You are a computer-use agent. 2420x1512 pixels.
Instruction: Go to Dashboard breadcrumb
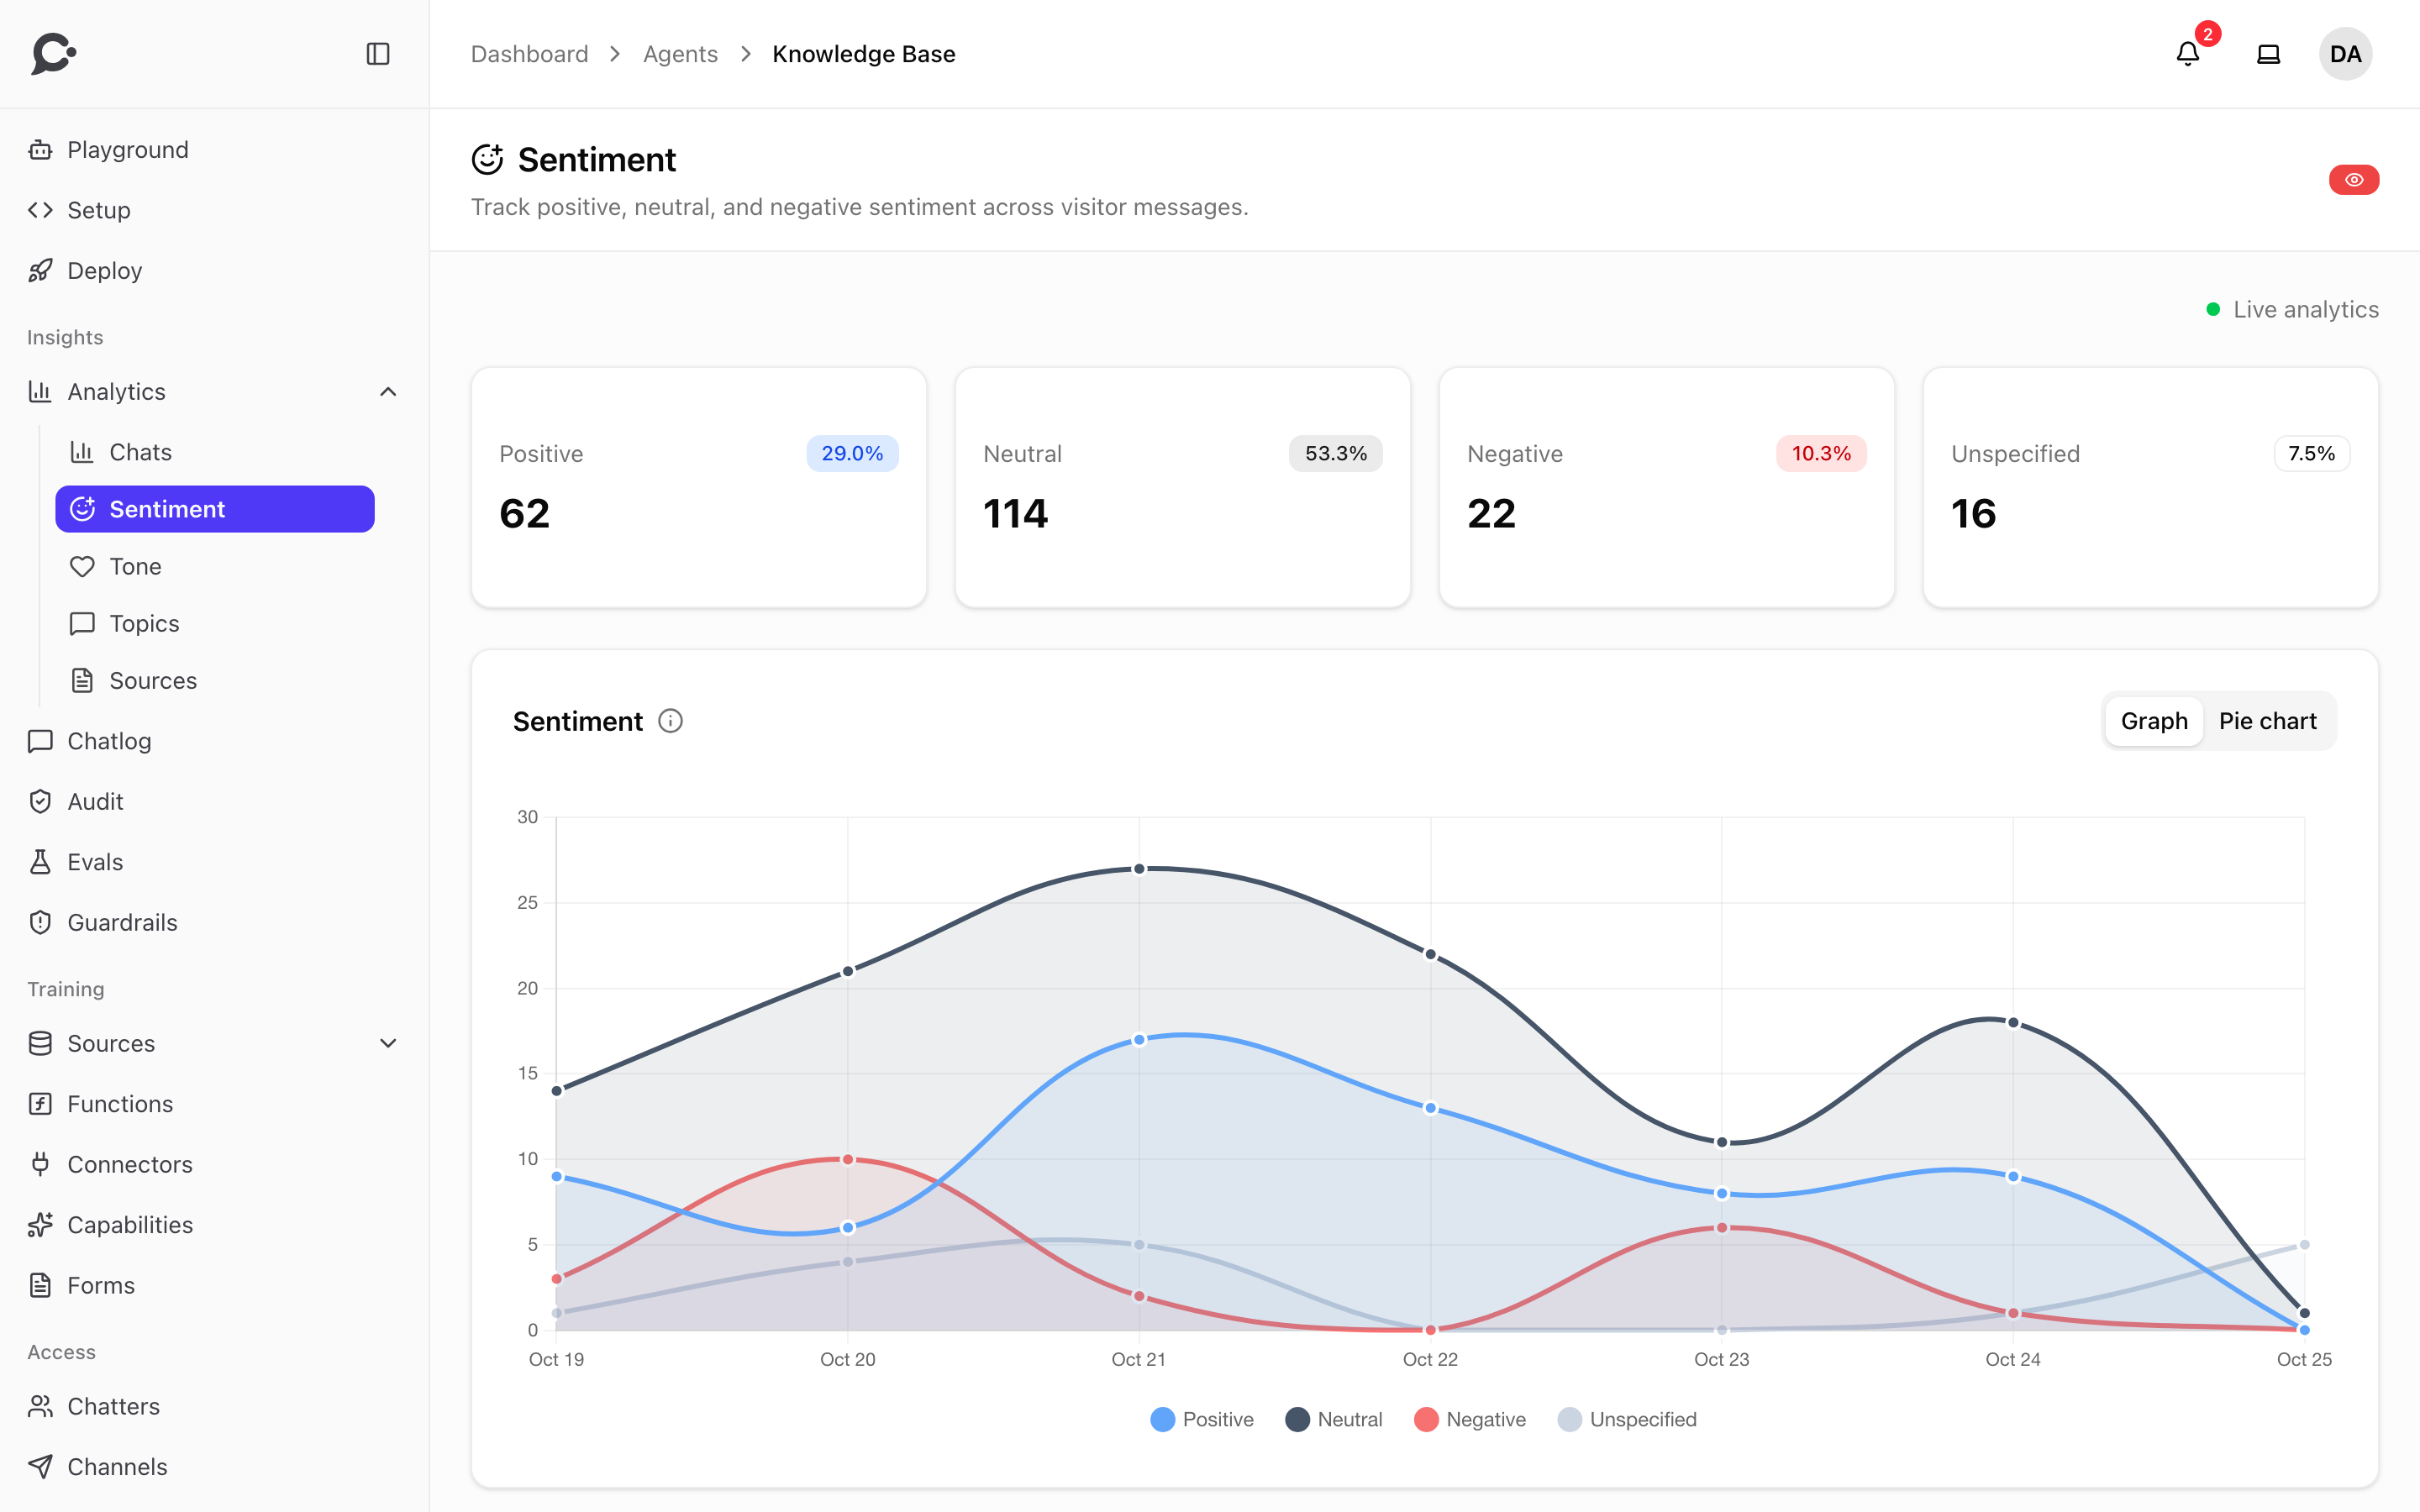[530, 54]
